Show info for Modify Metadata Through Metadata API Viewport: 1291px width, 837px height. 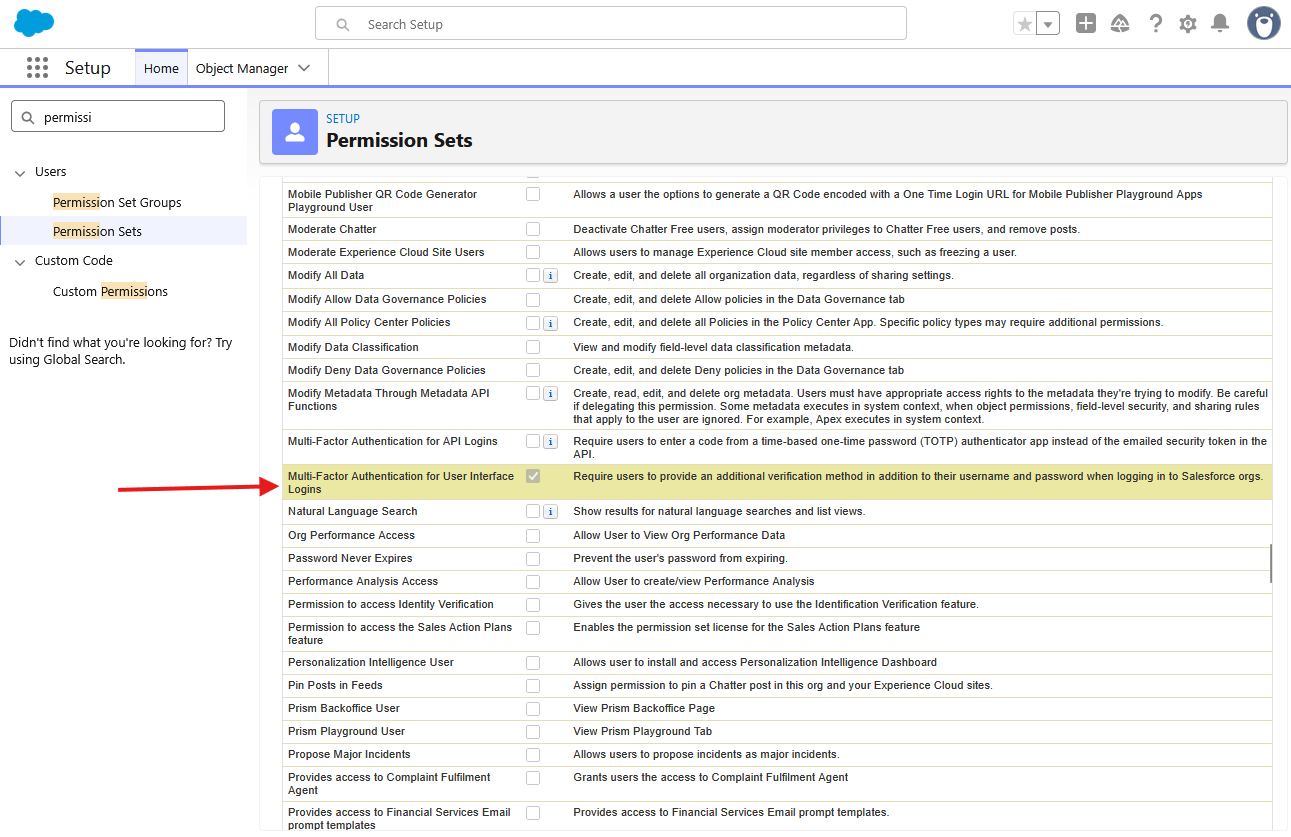coord(550,394)
